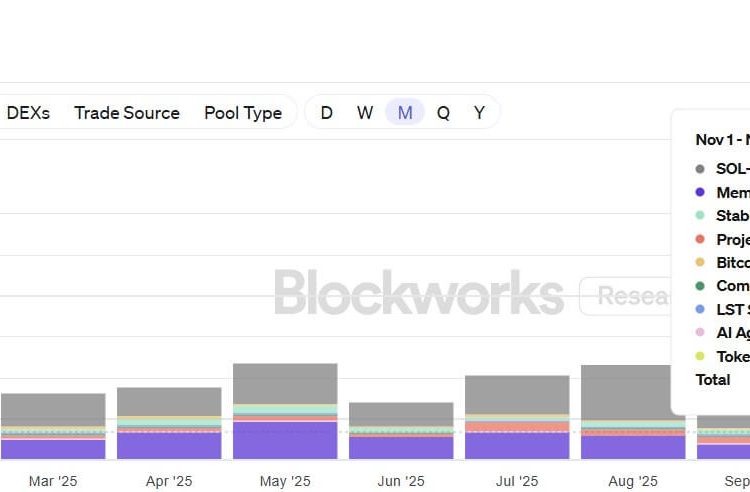Pick the yearly (Y) interval

(x=479, y=113)
